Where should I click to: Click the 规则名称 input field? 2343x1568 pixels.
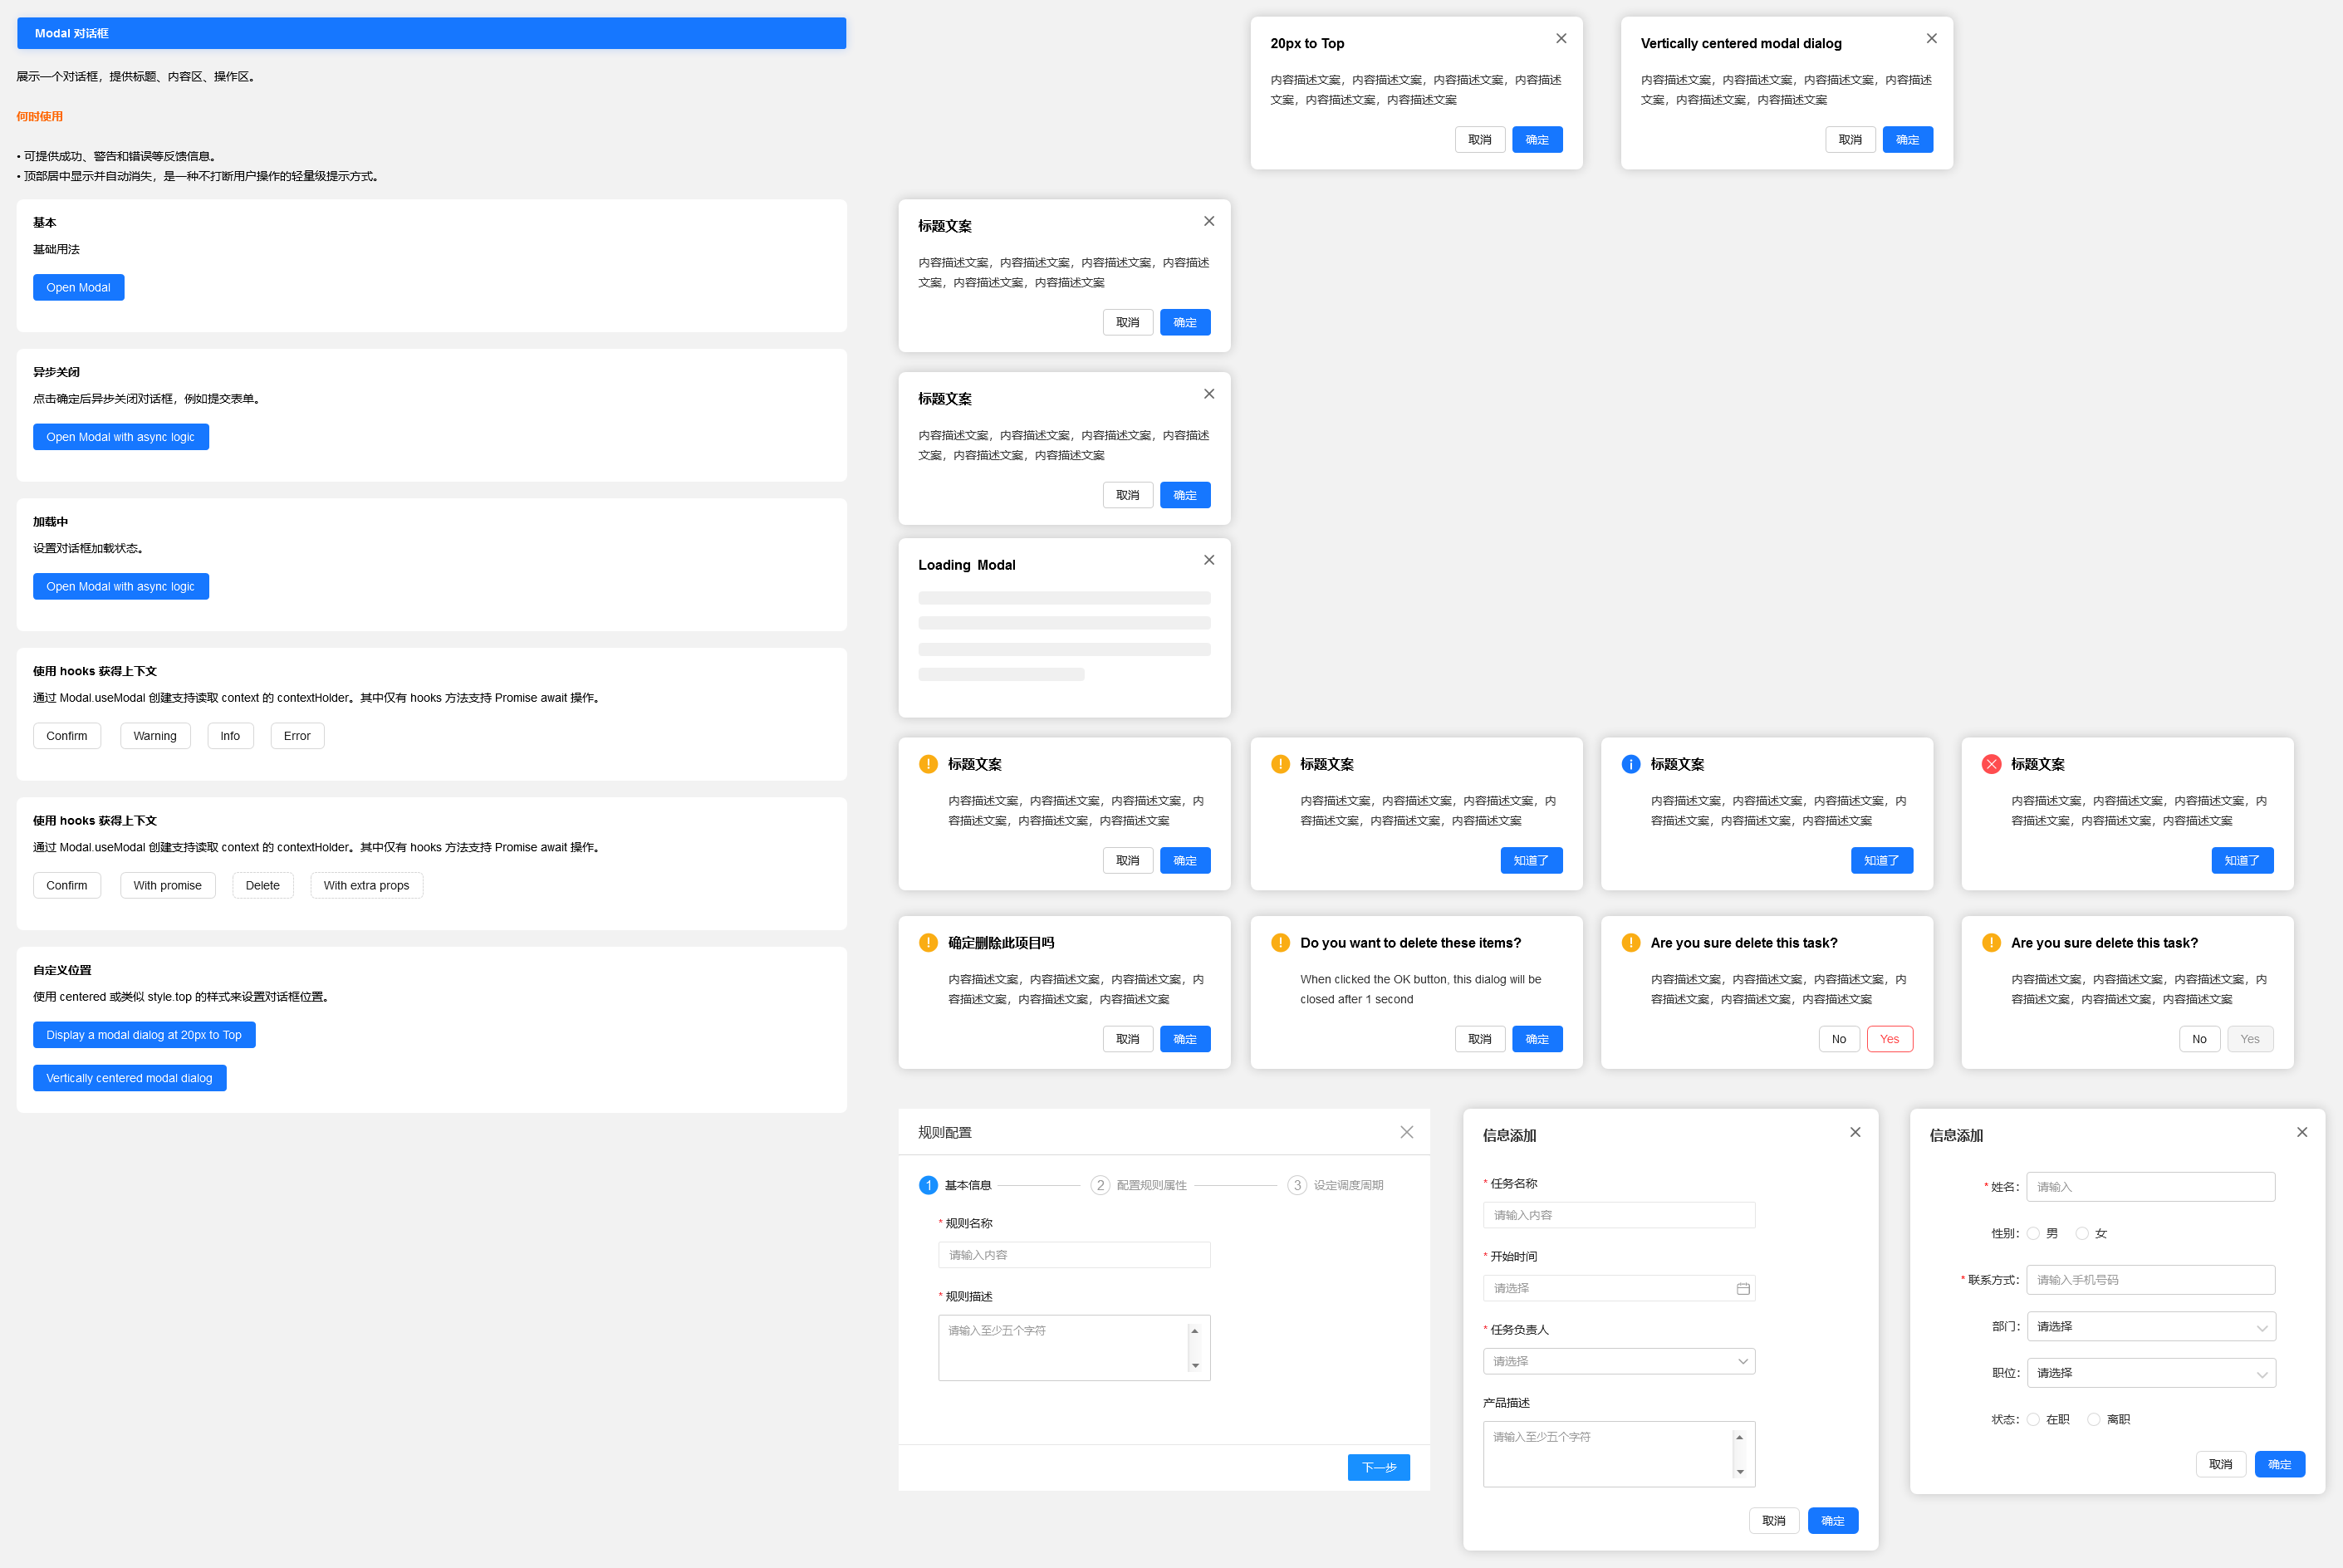point(1074,1255)
